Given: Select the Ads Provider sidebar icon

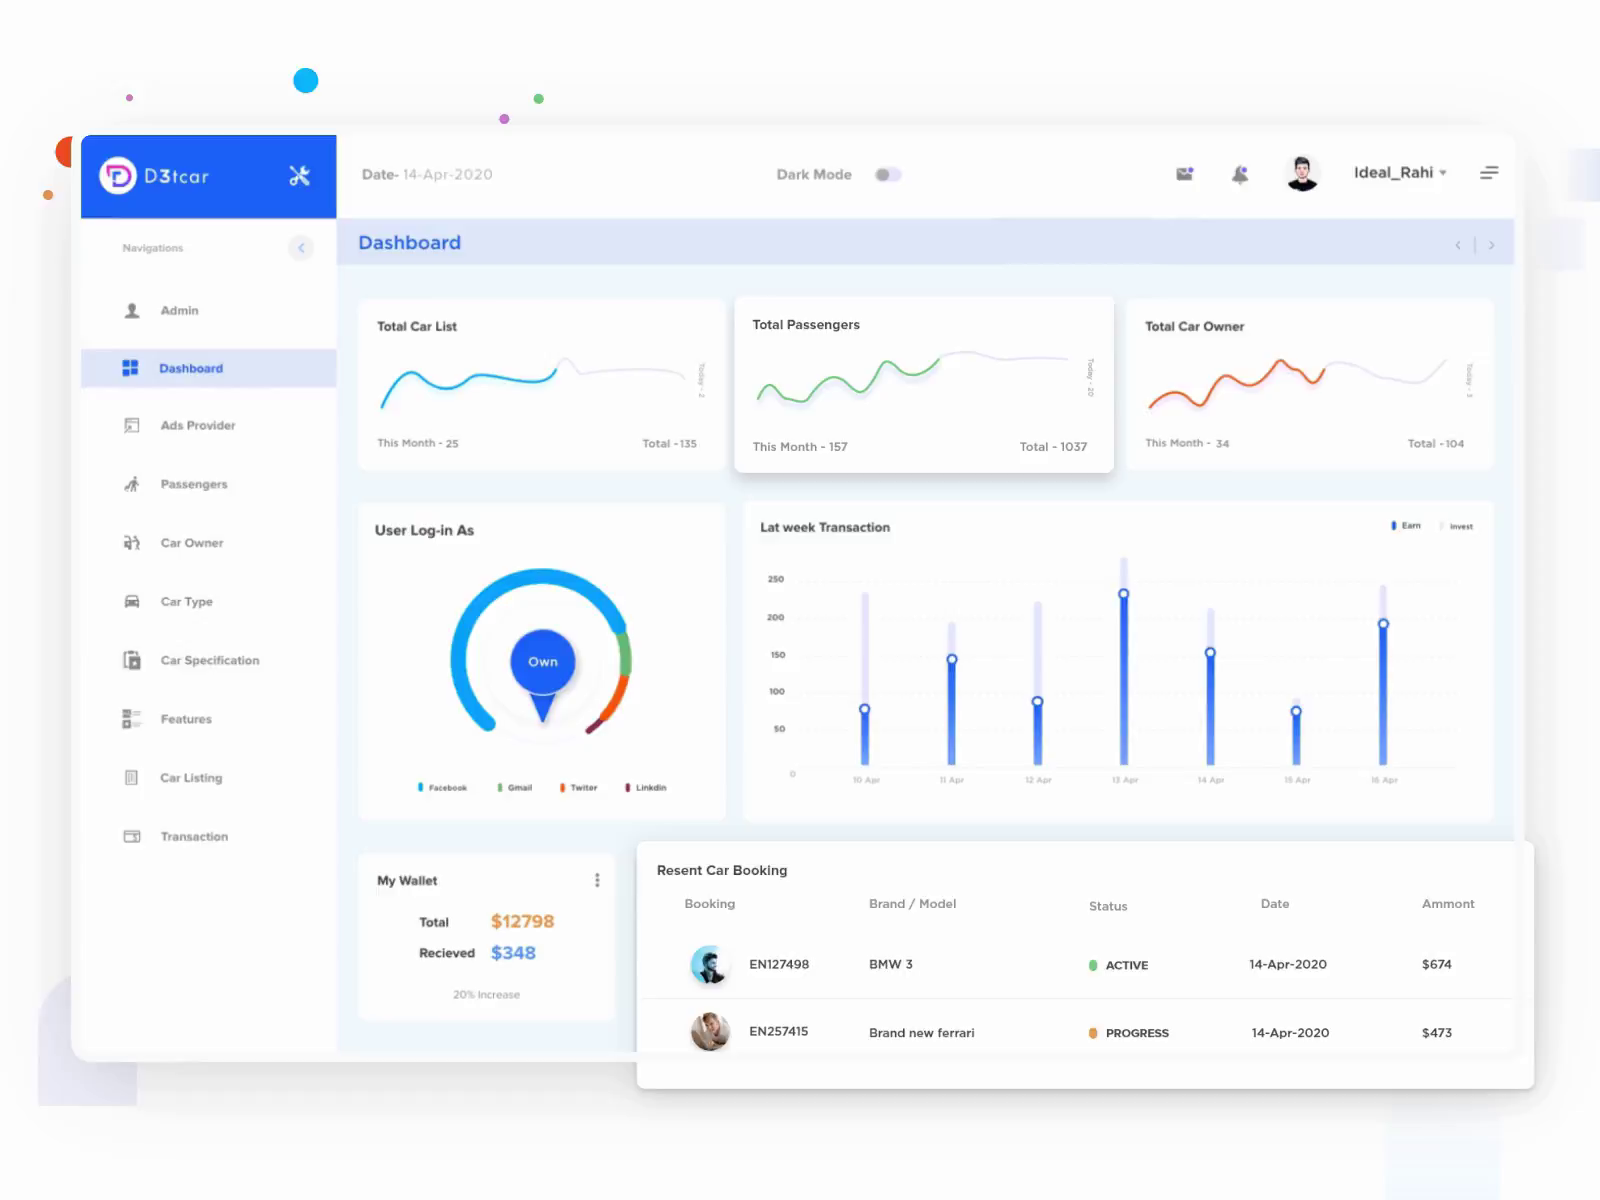Looking at the screenshot, I should tap(131, 425).
